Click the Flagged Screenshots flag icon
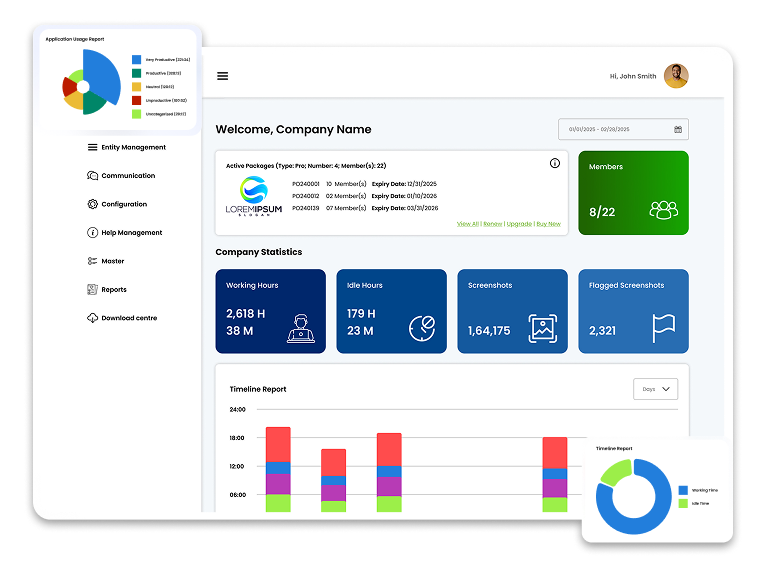This screenshot has height=567, width=766. 663,327
